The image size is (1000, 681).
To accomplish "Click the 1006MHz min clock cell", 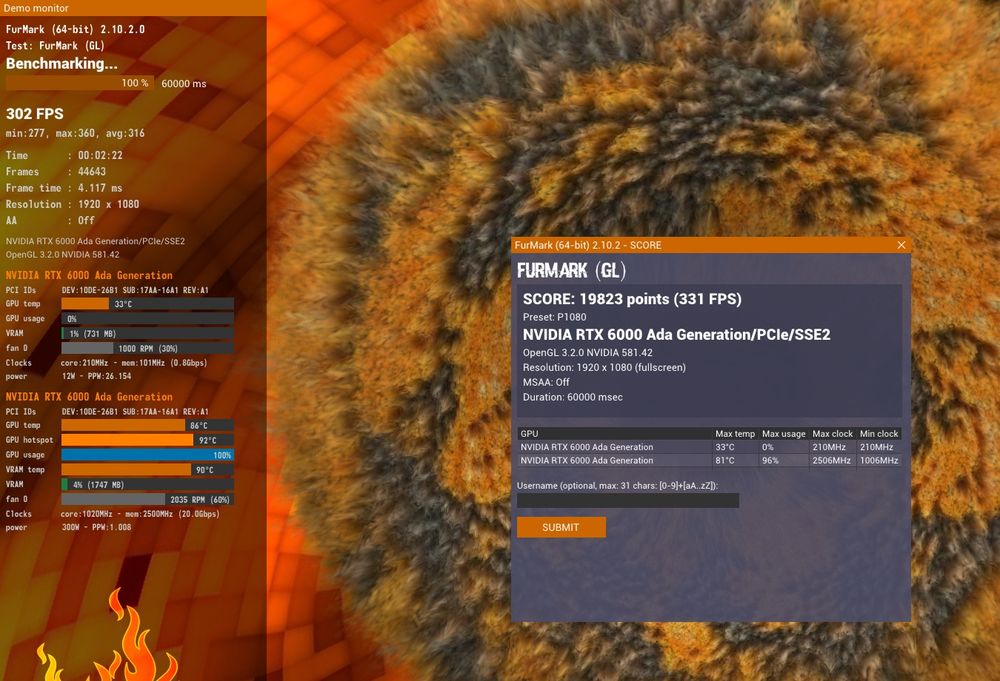I will pyautogui.click(x=879, y=460).
